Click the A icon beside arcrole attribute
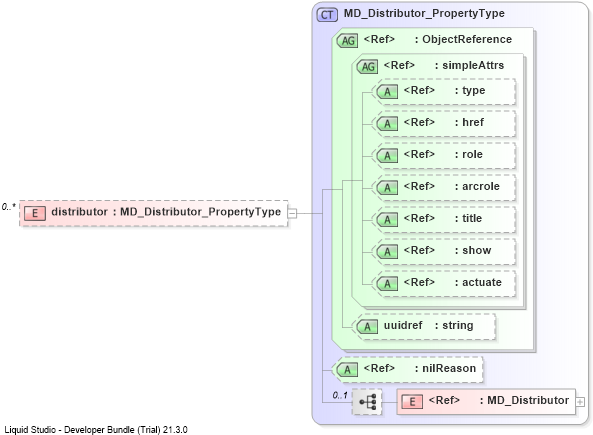Screen dimensions: 593x435 pyautogui.click(x=387, y=188)
